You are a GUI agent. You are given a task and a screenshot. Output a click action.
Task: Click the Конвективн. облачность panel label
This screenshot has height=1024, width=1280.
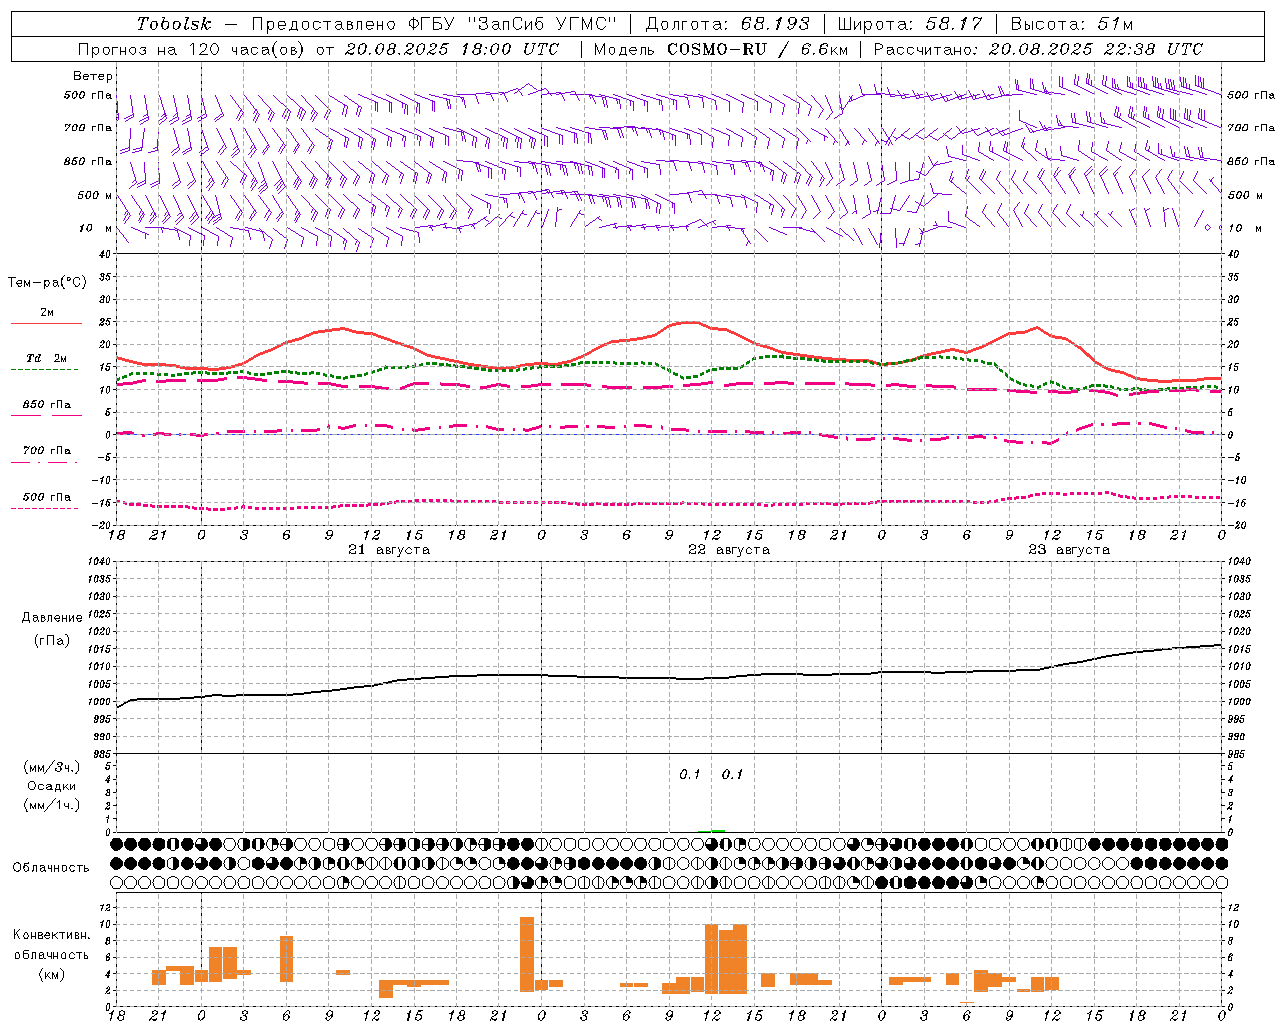(51, 945)
